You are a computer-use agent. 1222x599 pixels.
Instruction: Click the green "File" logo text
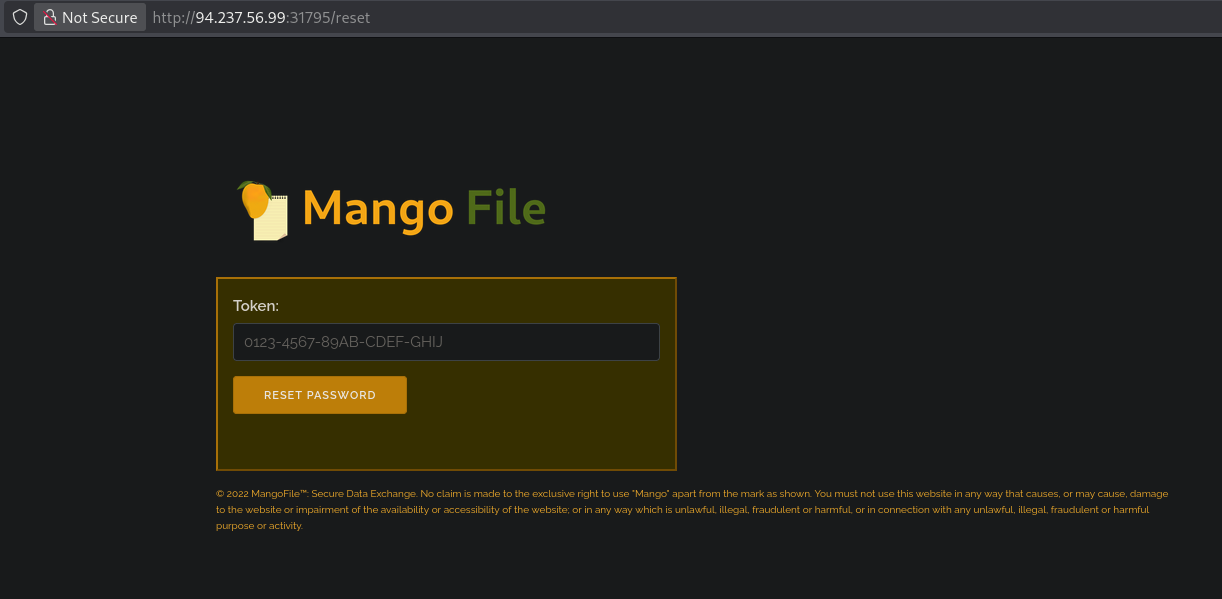506,208
